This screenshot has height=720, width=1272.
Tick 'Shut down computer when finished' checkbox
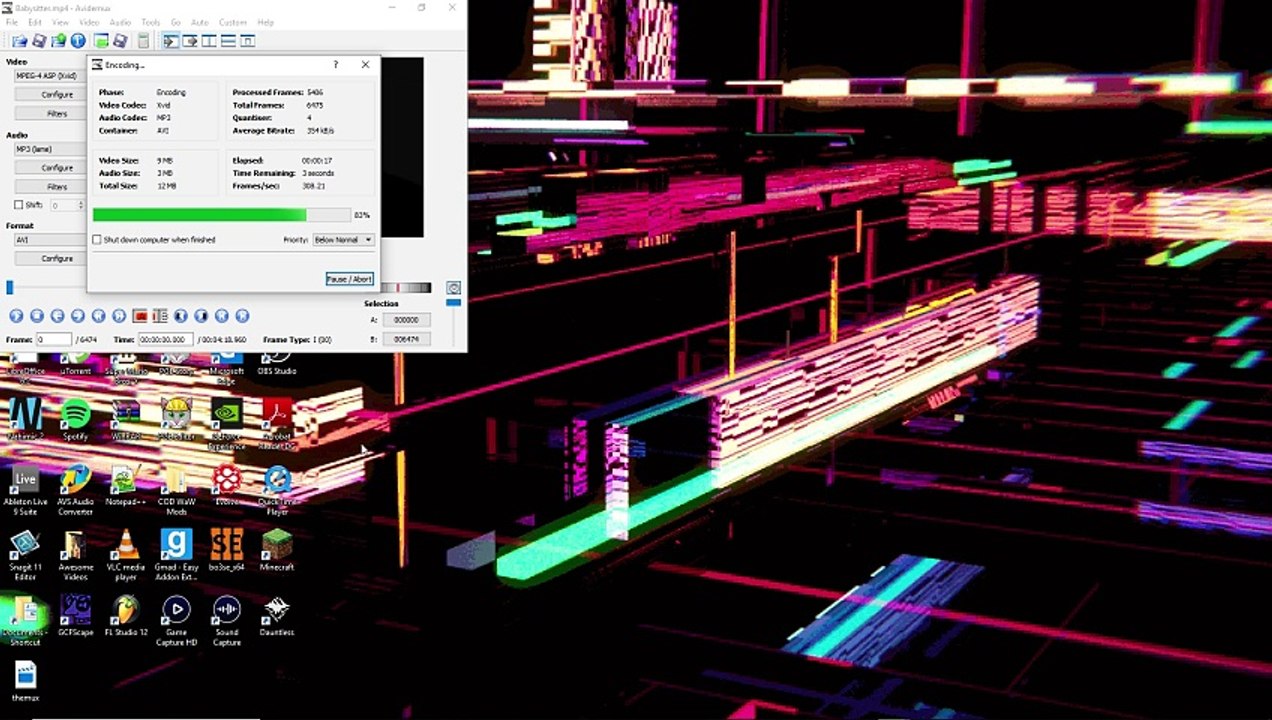coord(97,240)
